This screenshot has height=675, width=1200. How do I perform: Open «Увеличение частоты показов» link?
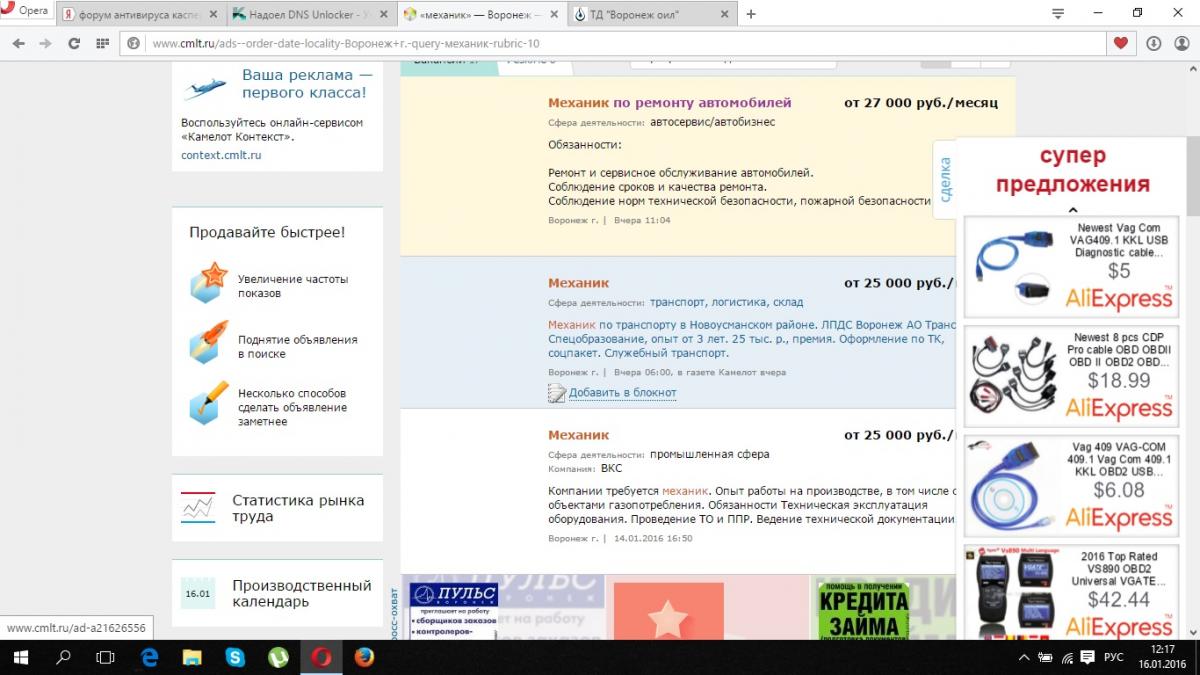(293, 286)
